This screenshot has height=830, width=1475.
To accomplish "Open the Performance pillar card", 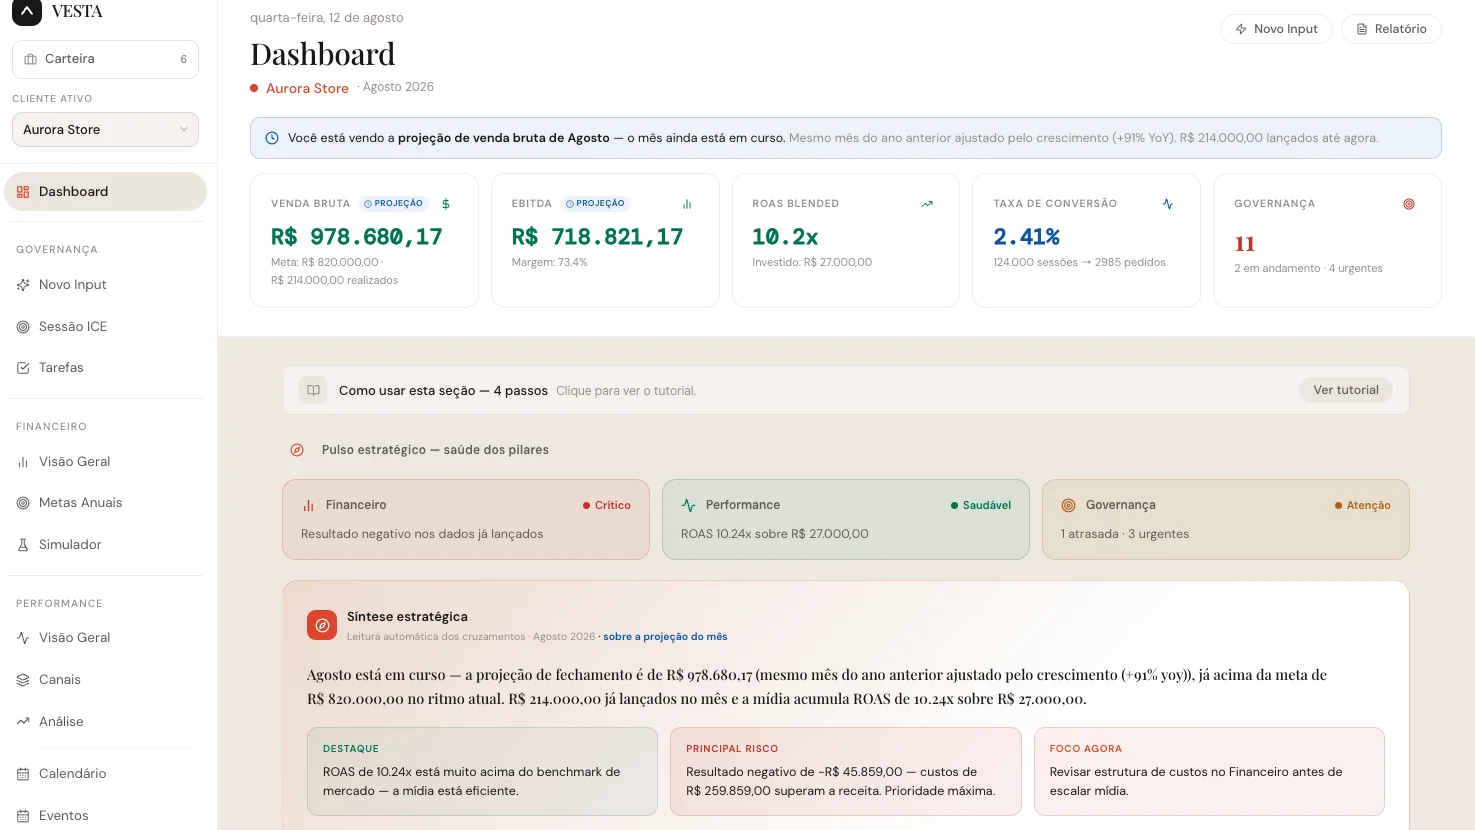I will (846, 519).
